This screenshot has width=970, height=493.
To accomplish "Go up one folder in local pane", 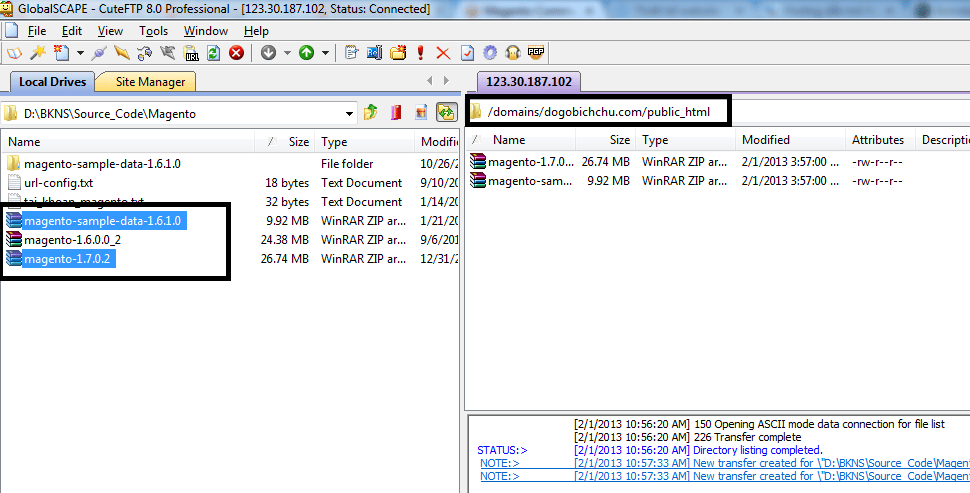I will (371, 113).
